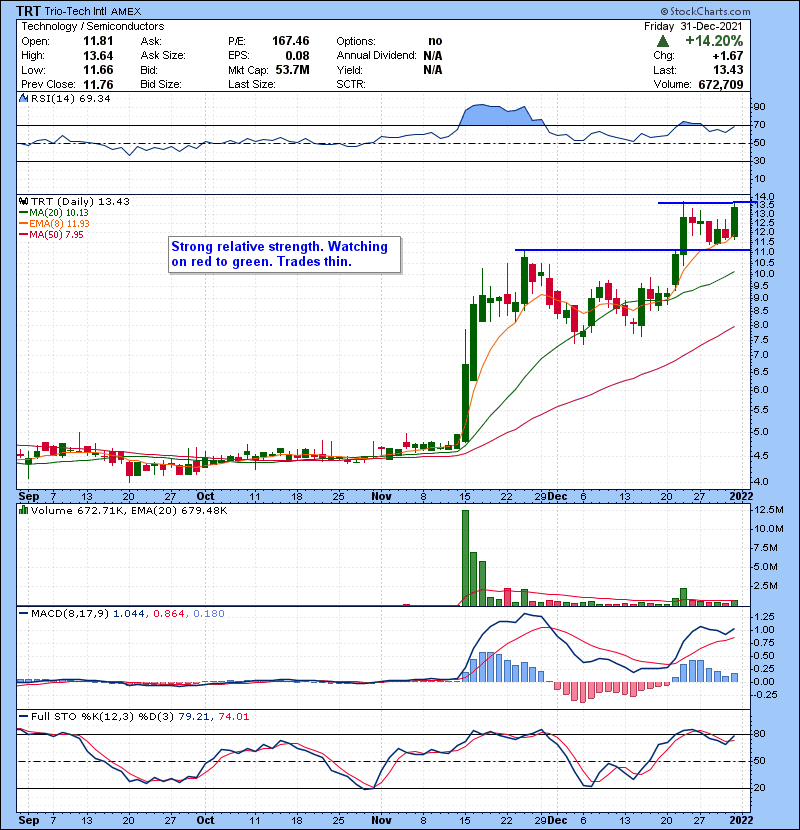The height and width of the screenshot is (830, 800).
Task: Click the Options value no
Action: (x=435, y=41)
